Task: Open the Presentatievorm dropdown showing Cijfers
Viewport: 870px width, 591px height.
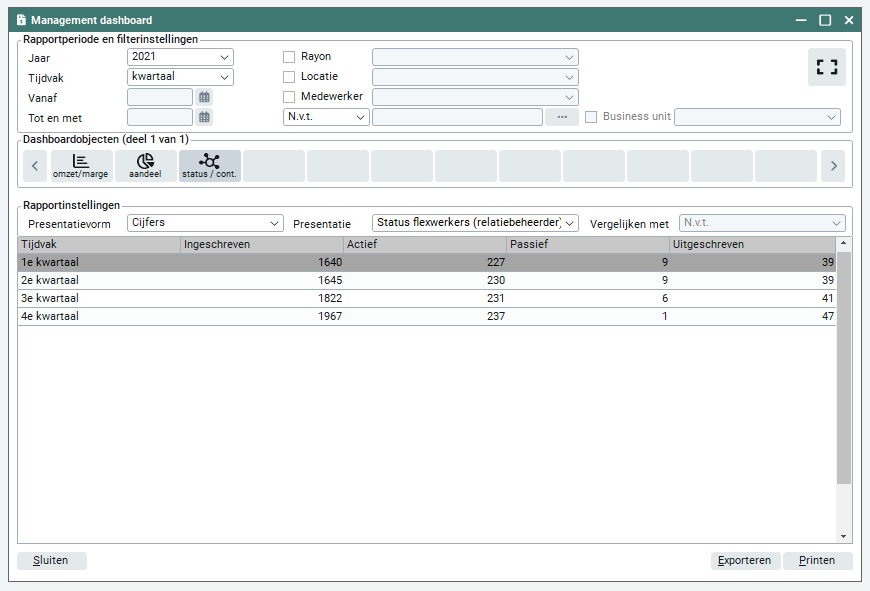Action: click(205, 223)
